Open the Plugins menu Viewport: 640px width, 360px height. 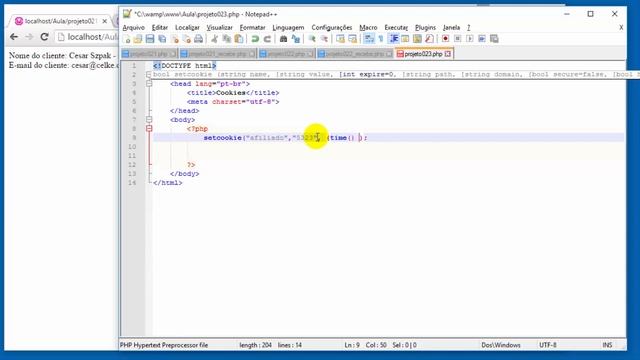point(425,27)
